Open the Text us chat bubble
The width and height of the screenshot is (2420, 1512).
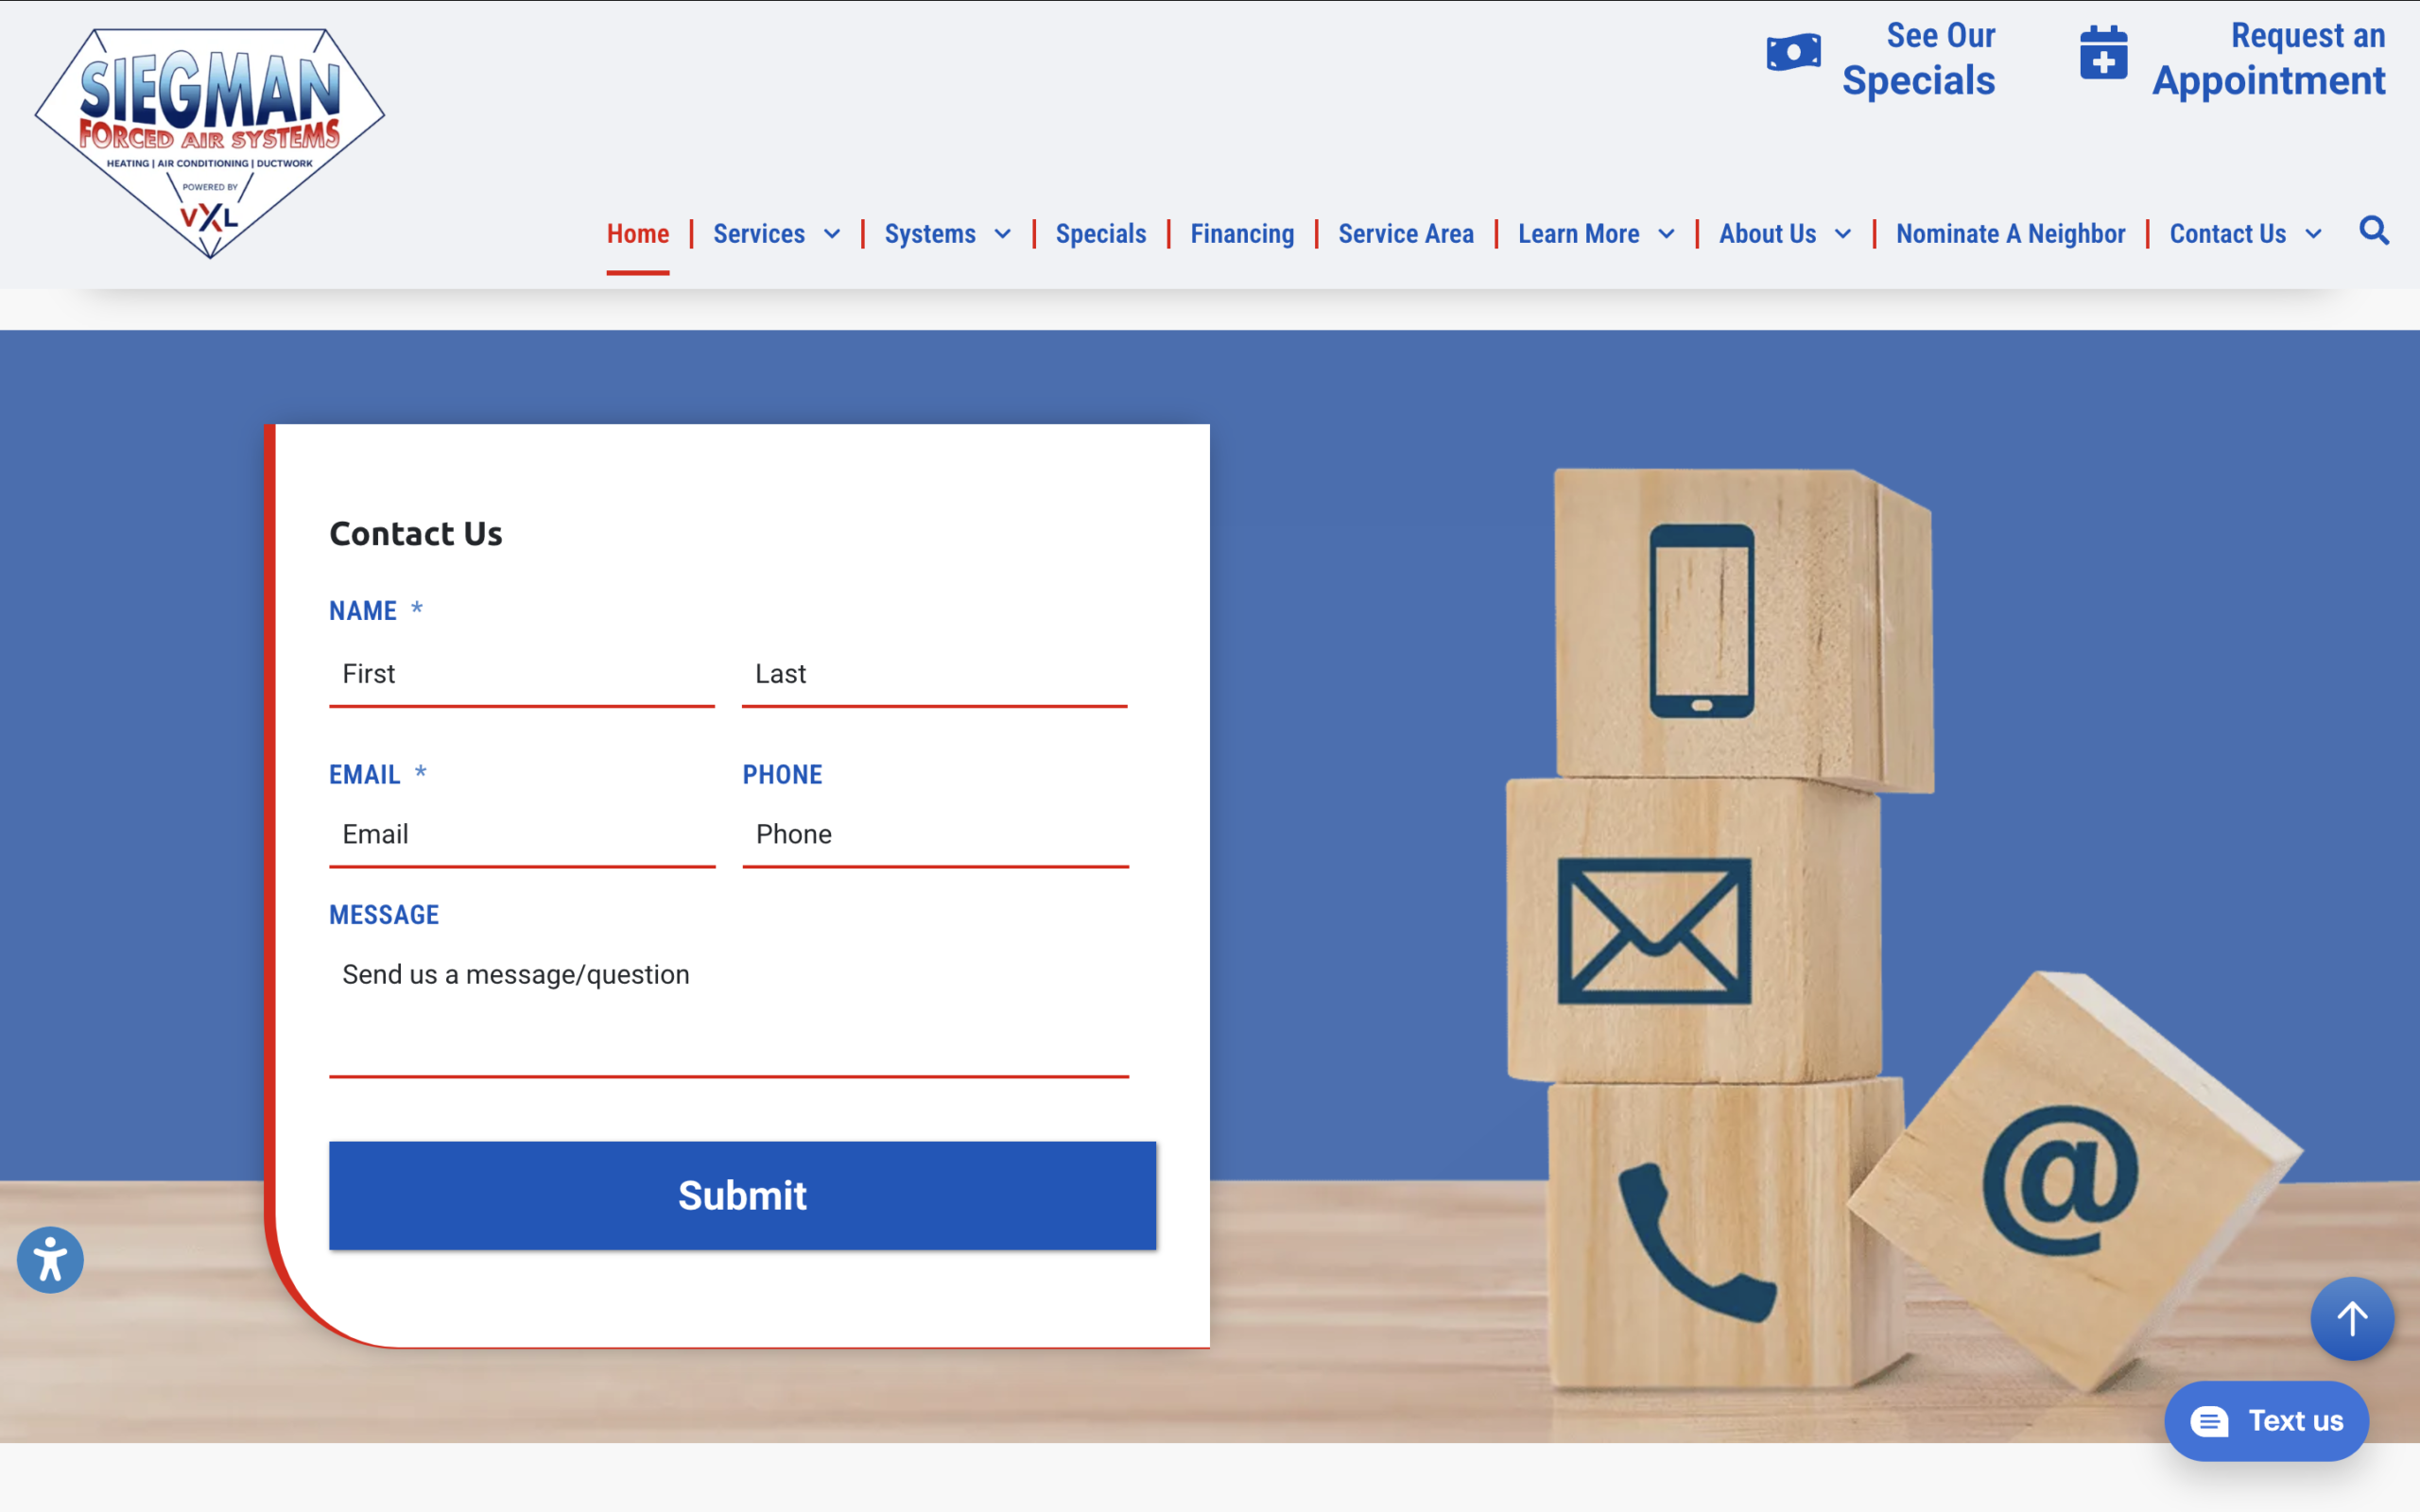tap(2266, 1421)
